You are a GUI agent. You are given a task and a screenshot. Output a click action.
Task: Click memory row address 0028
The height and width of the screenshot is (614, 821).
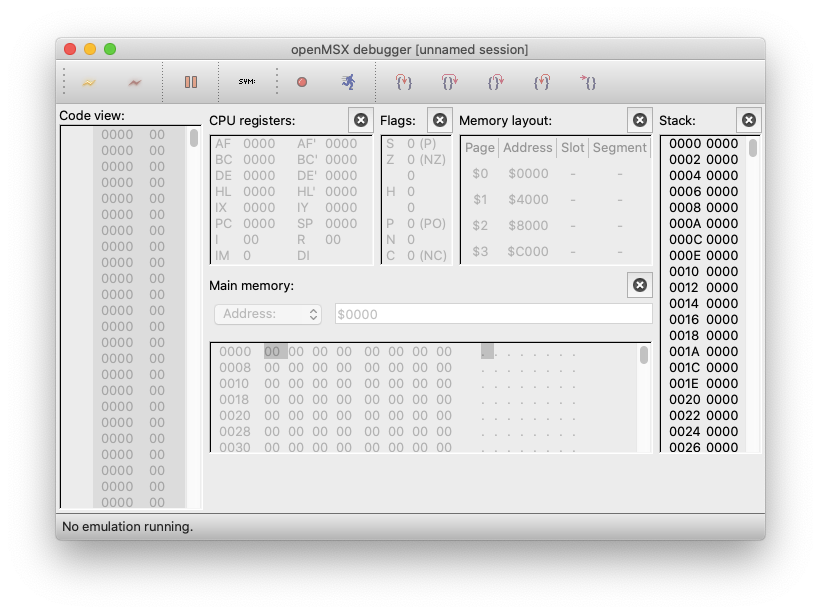point(235,432)
